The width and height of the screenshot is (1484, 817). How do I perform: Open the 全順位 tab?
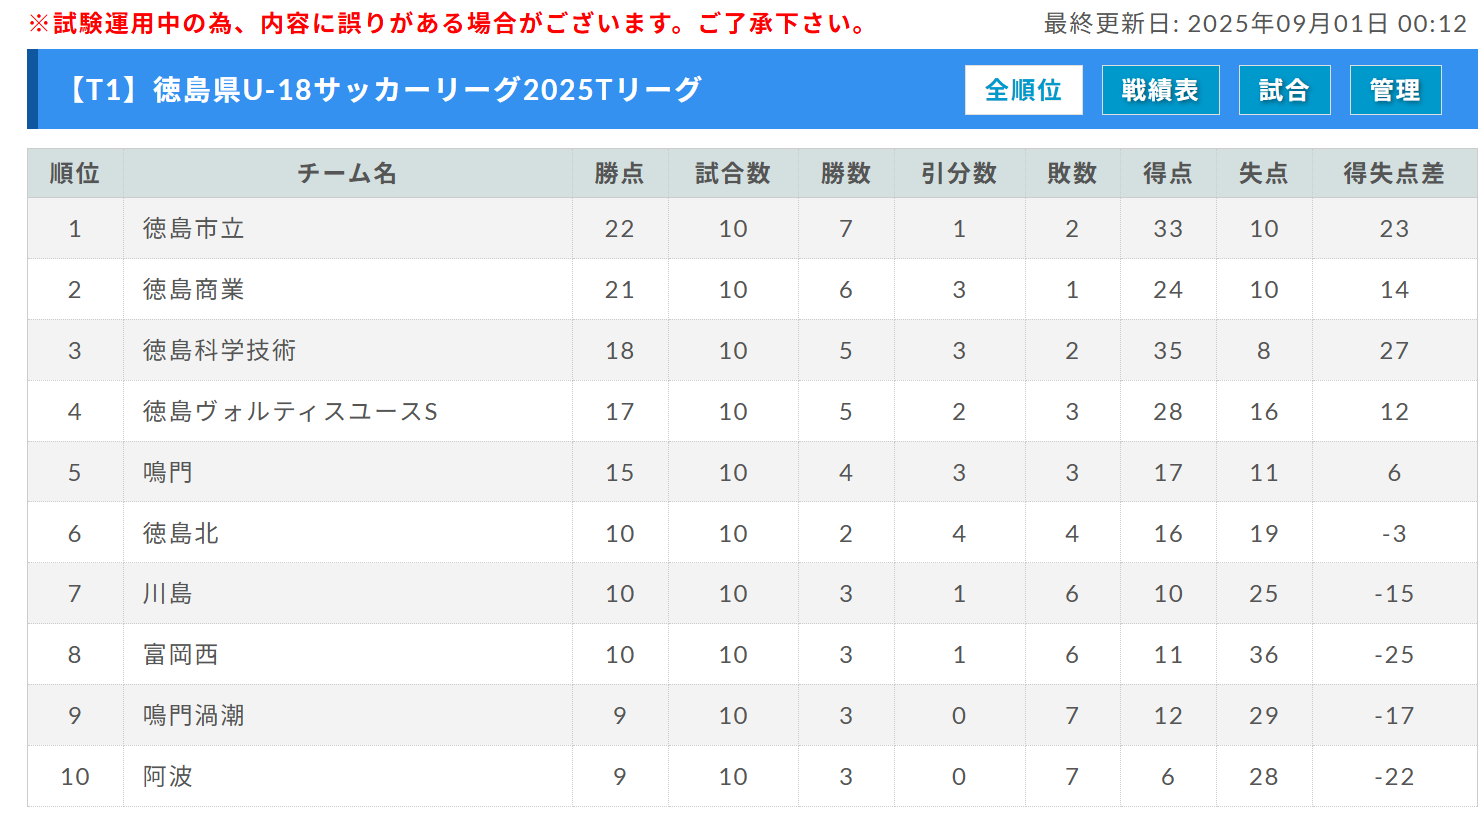[1023, 90]
